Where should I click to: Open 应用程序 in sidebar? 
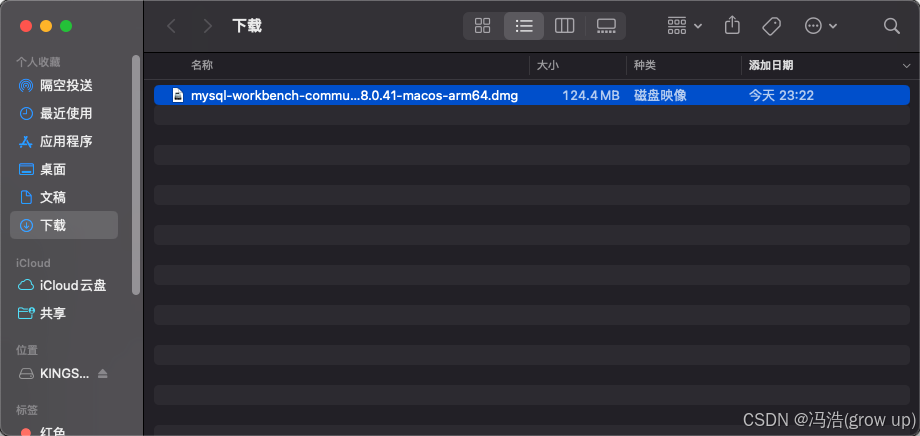pyautogui.click(x=64, y=141)
